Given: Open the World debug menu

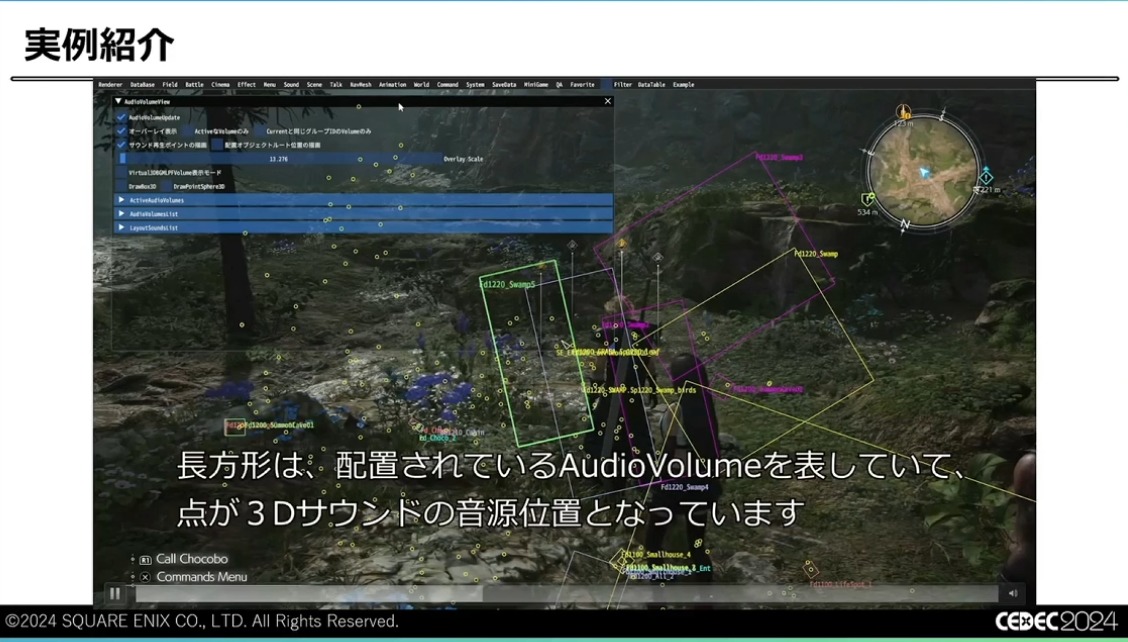Looking at the screenshot, I should tap(422, 85).
